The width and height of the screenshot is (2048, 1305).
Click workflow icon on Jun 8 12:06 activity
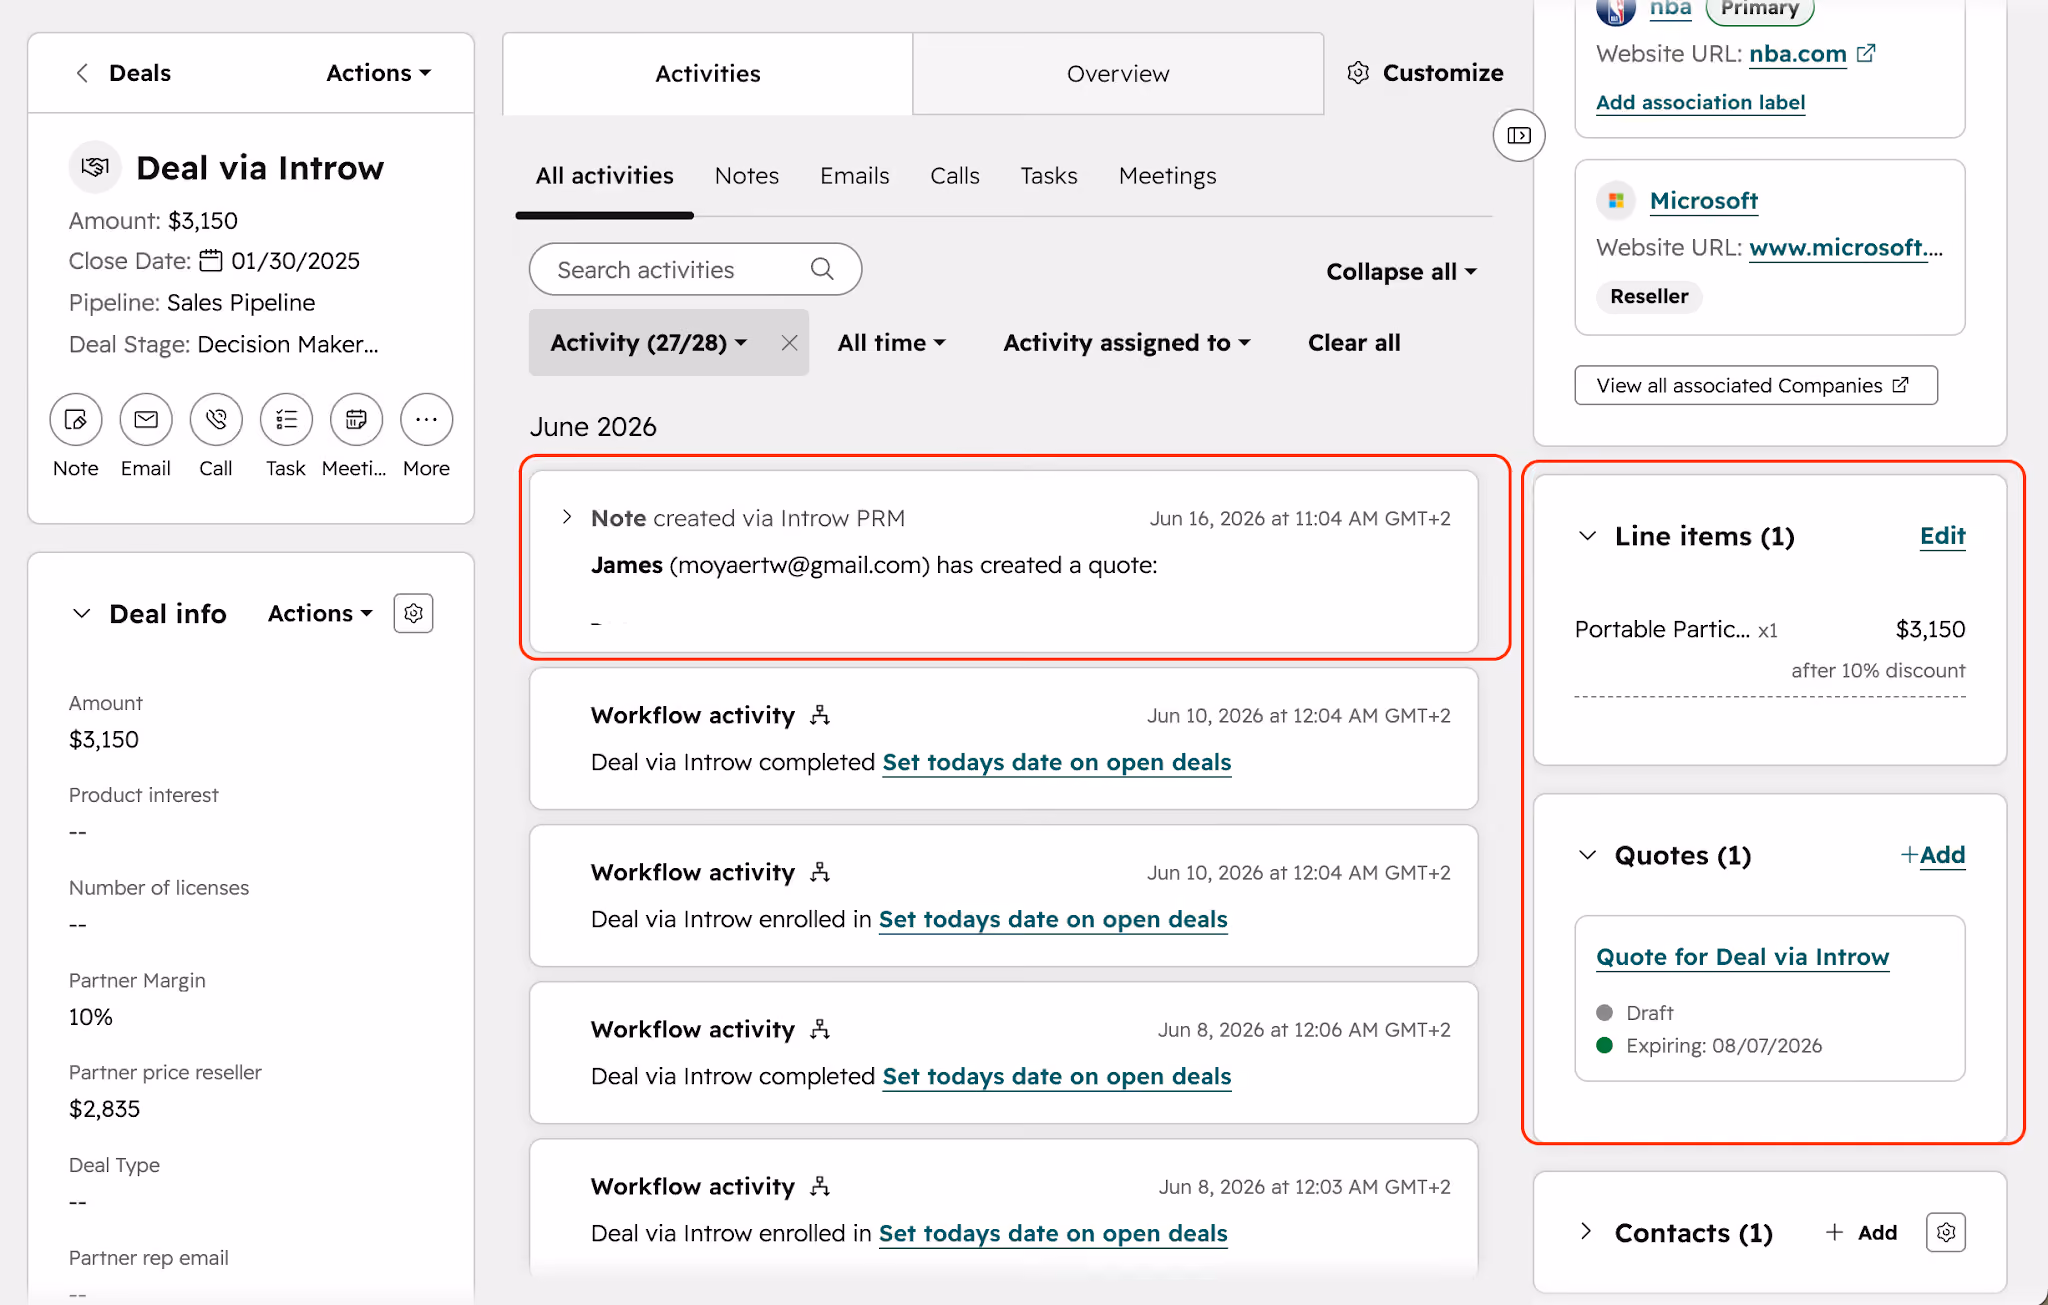[820, 1029]
